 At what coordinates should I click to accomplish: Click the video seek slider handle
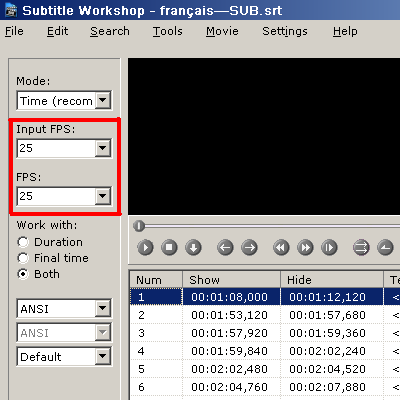coord(139,226)
